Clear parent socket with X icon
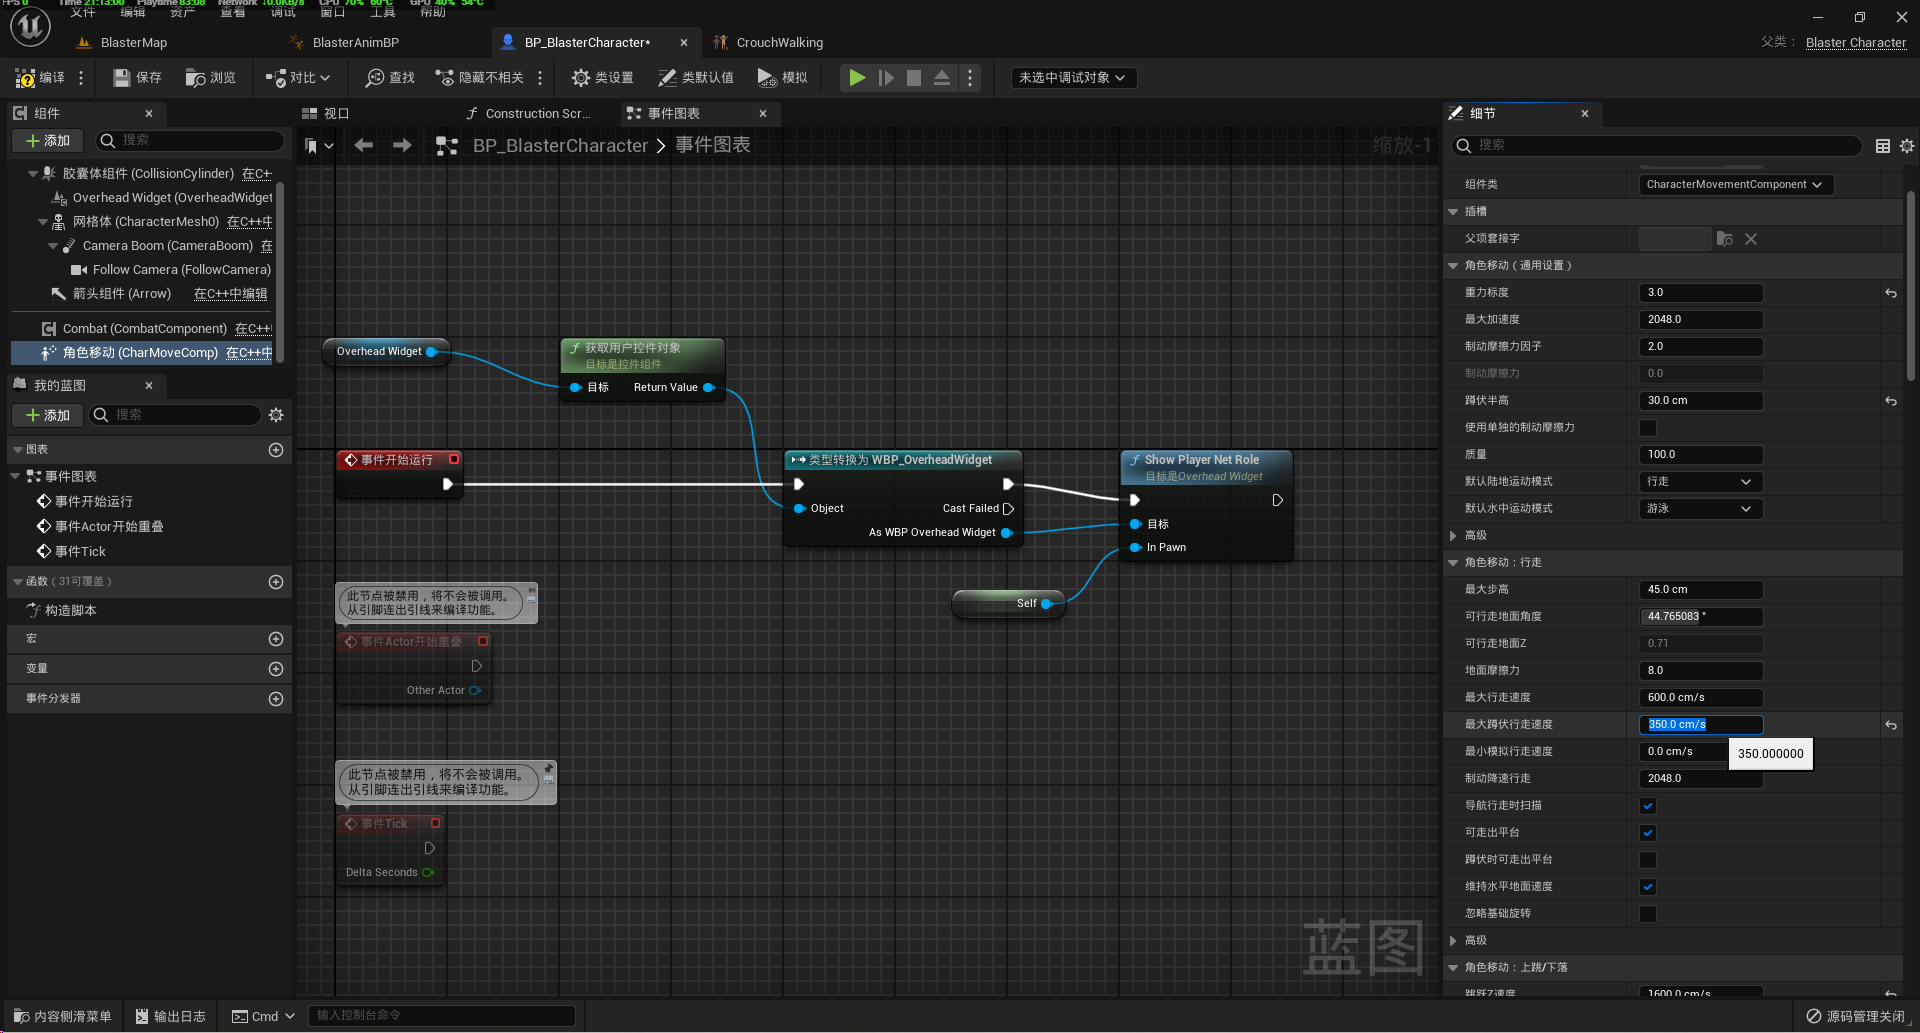Screen dimensions: 1920x1033 [1750, 239]
